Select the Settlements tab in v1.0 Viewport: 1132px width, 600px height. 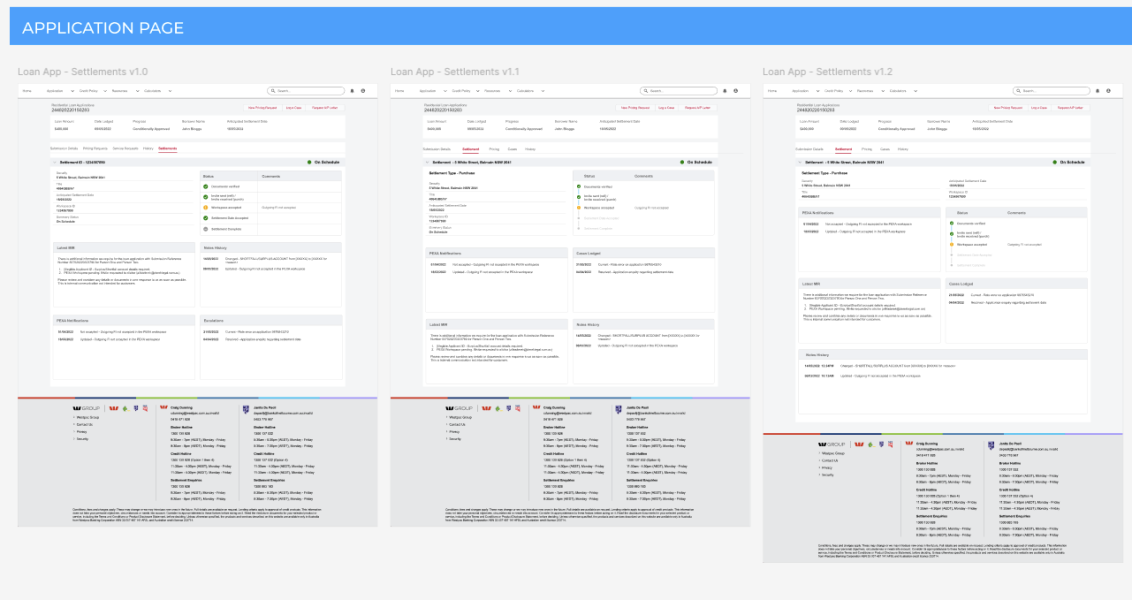click(167, 149)
